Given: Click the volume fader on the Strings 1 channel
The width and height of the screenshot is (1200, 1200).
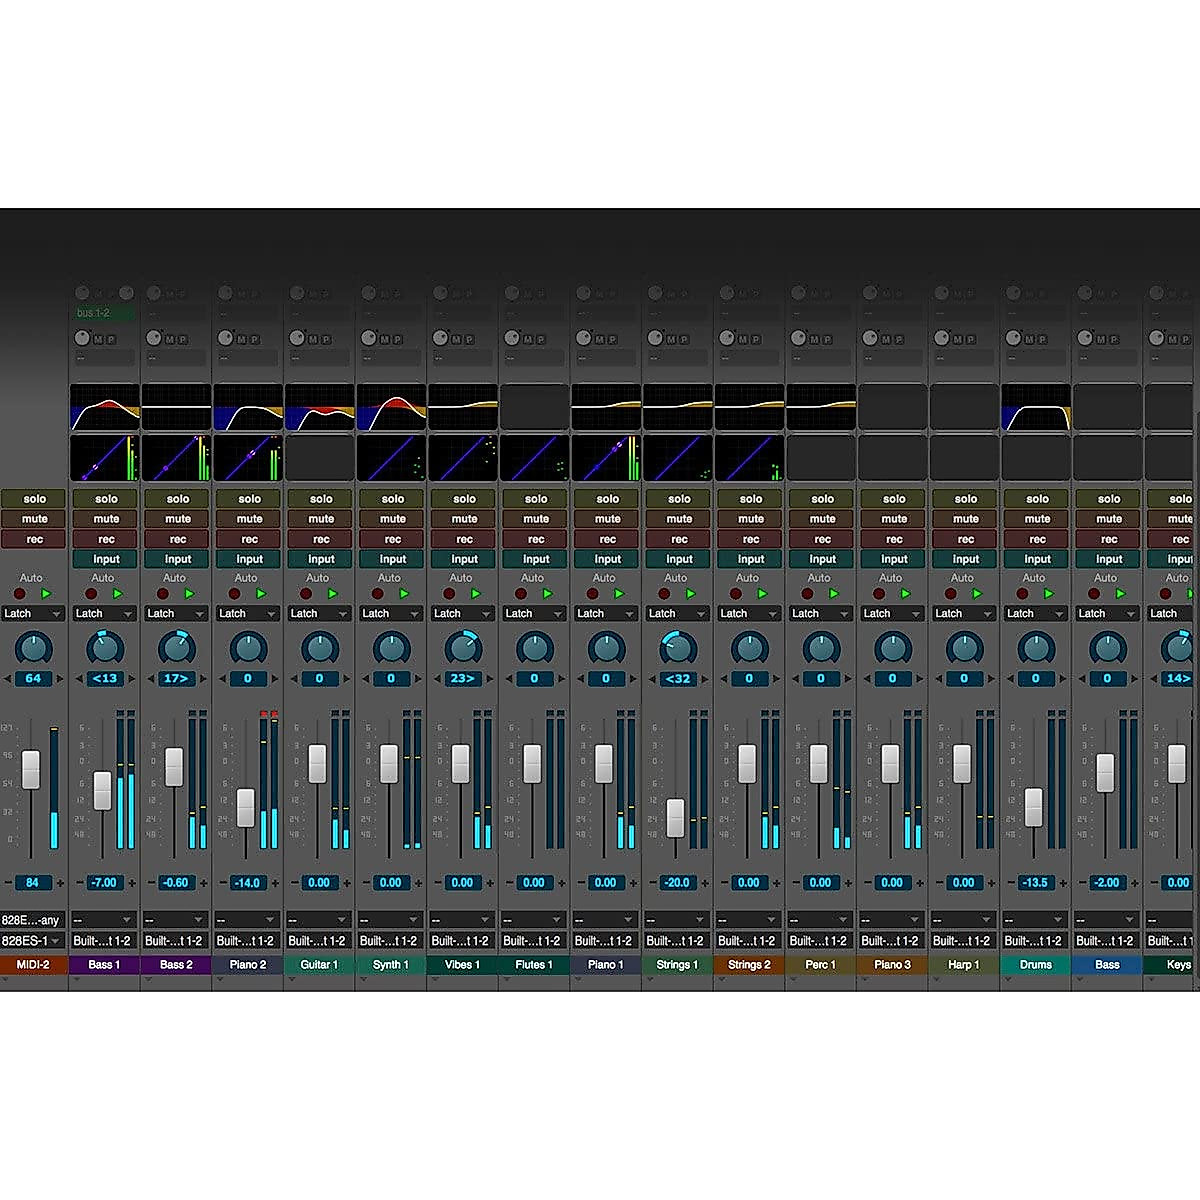Looking at the screenshot, I should [677, 820].
